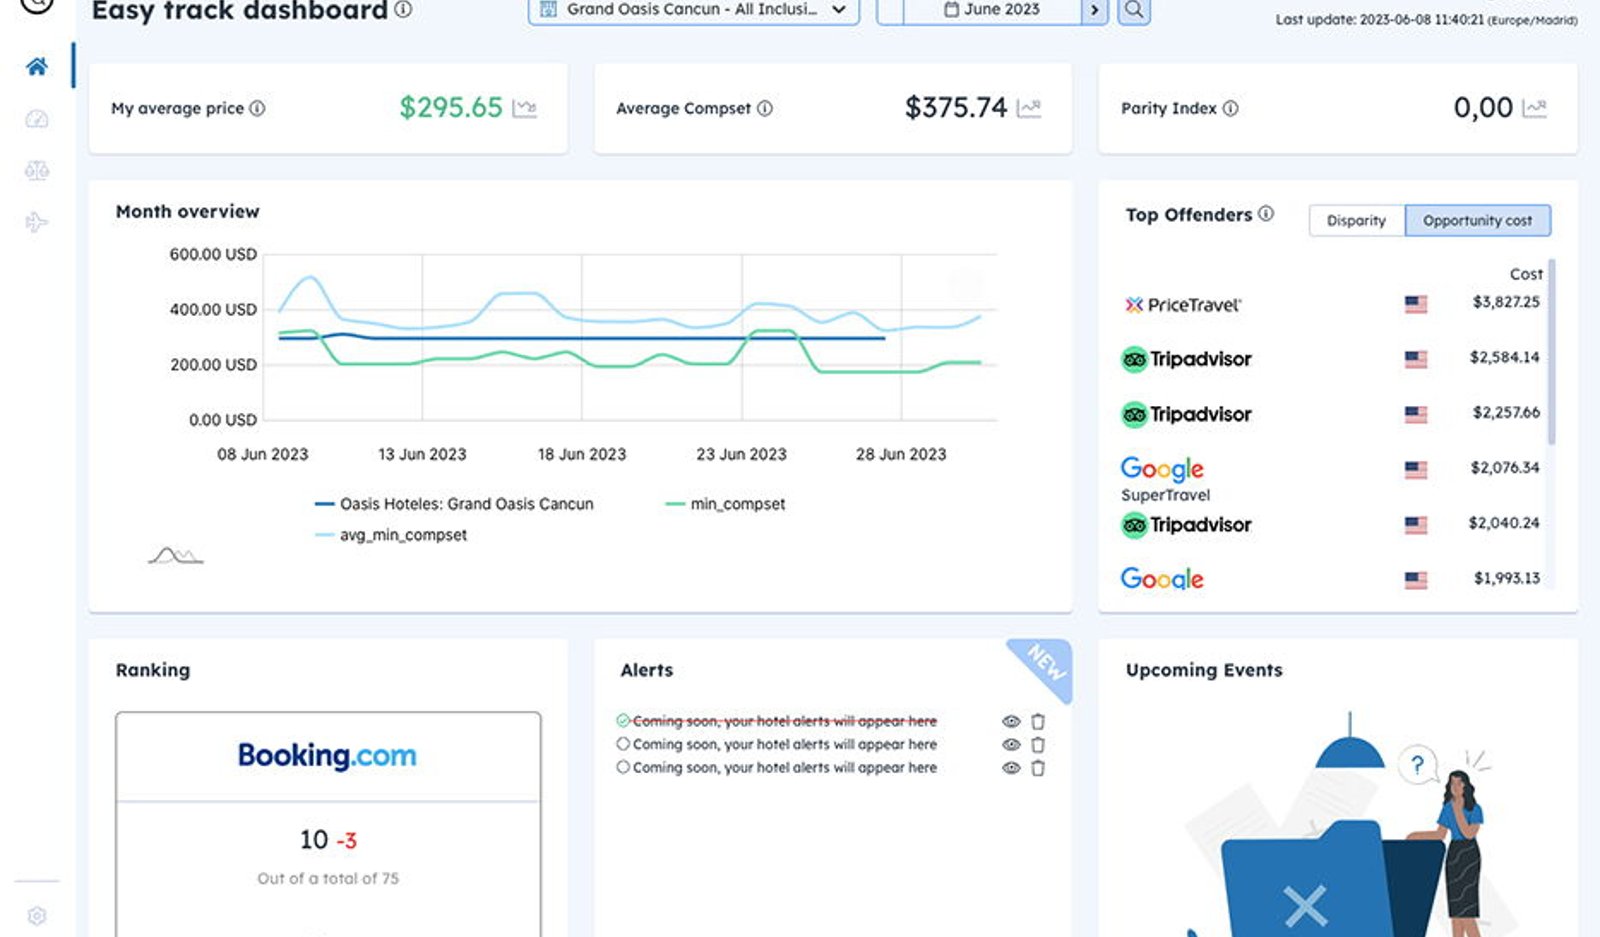This screenshot has width=1600, height=937.
Task: Toggle visibility eye of first alert
Action: (x=1011, y=721)
